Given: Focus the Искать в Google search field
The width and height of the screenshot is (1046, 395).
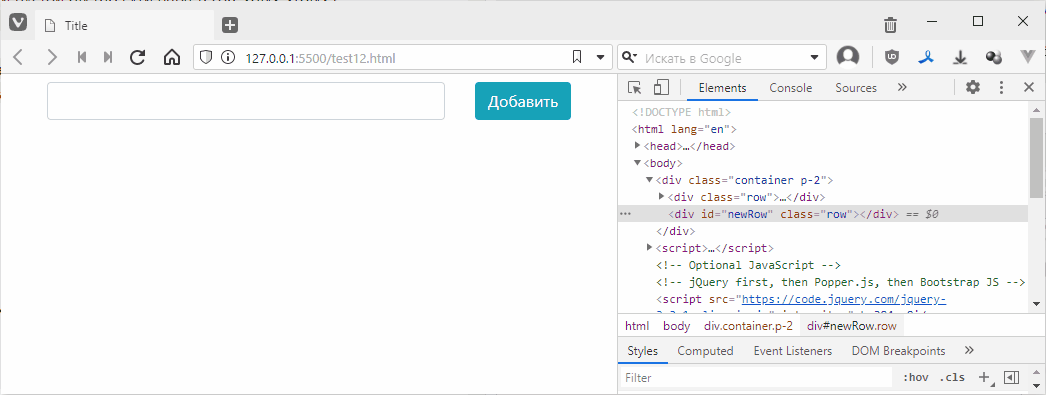Looking at the screenshot, I should click(721, 58).
